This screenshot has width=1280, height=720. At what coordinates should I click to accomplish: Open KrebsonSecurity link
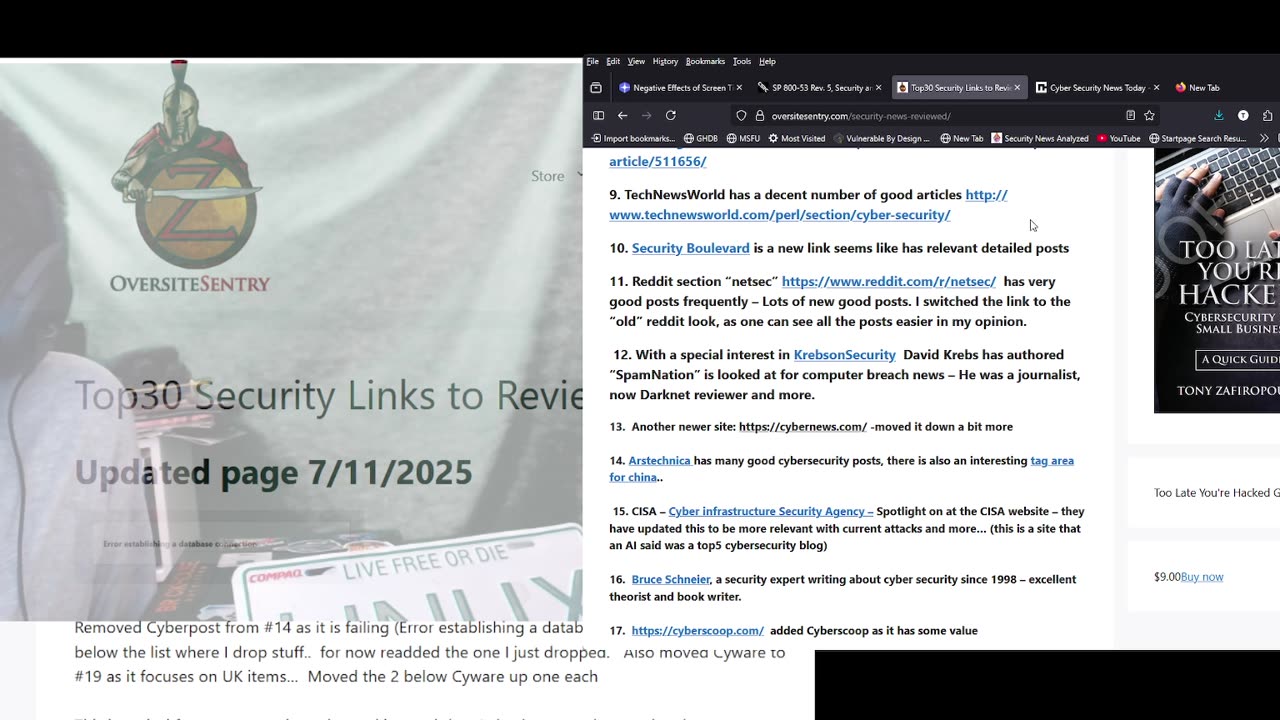[x=845, y=355]
